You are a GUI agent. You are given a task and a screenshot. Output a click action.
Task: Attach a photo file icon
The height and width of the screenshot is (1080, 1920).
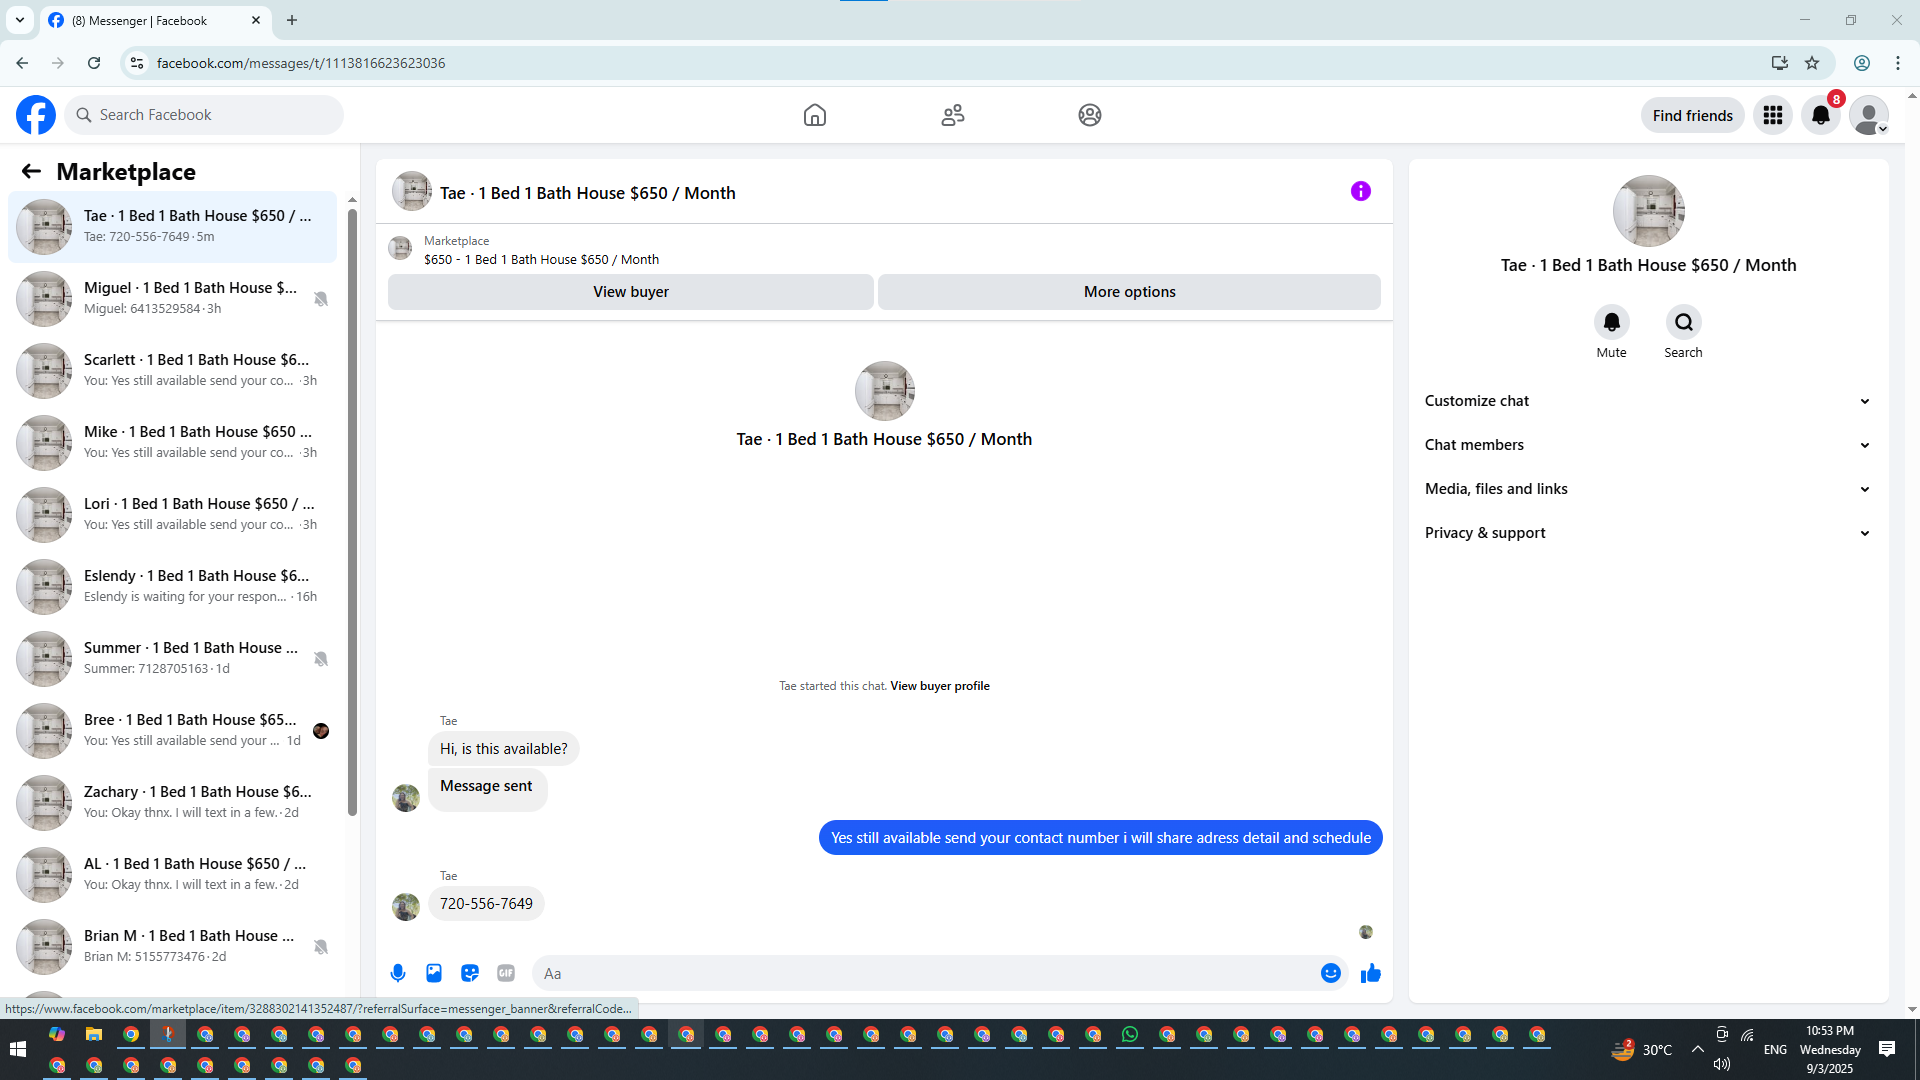434,973
